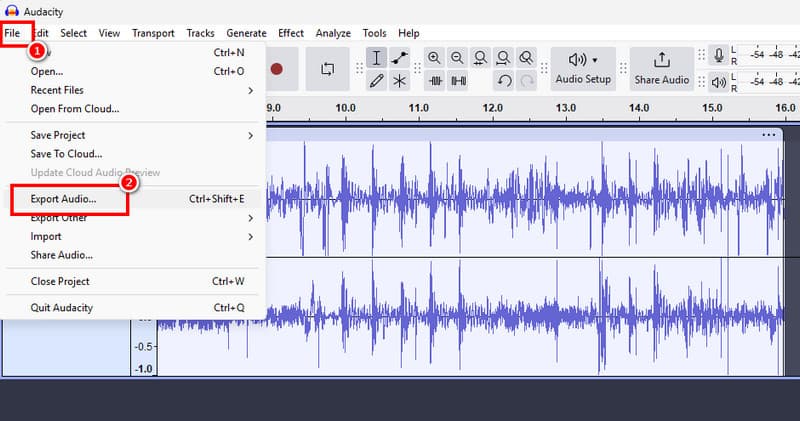800x421 pixels.
Task: Toggle the Loop playback button
Action: (328, 69)
